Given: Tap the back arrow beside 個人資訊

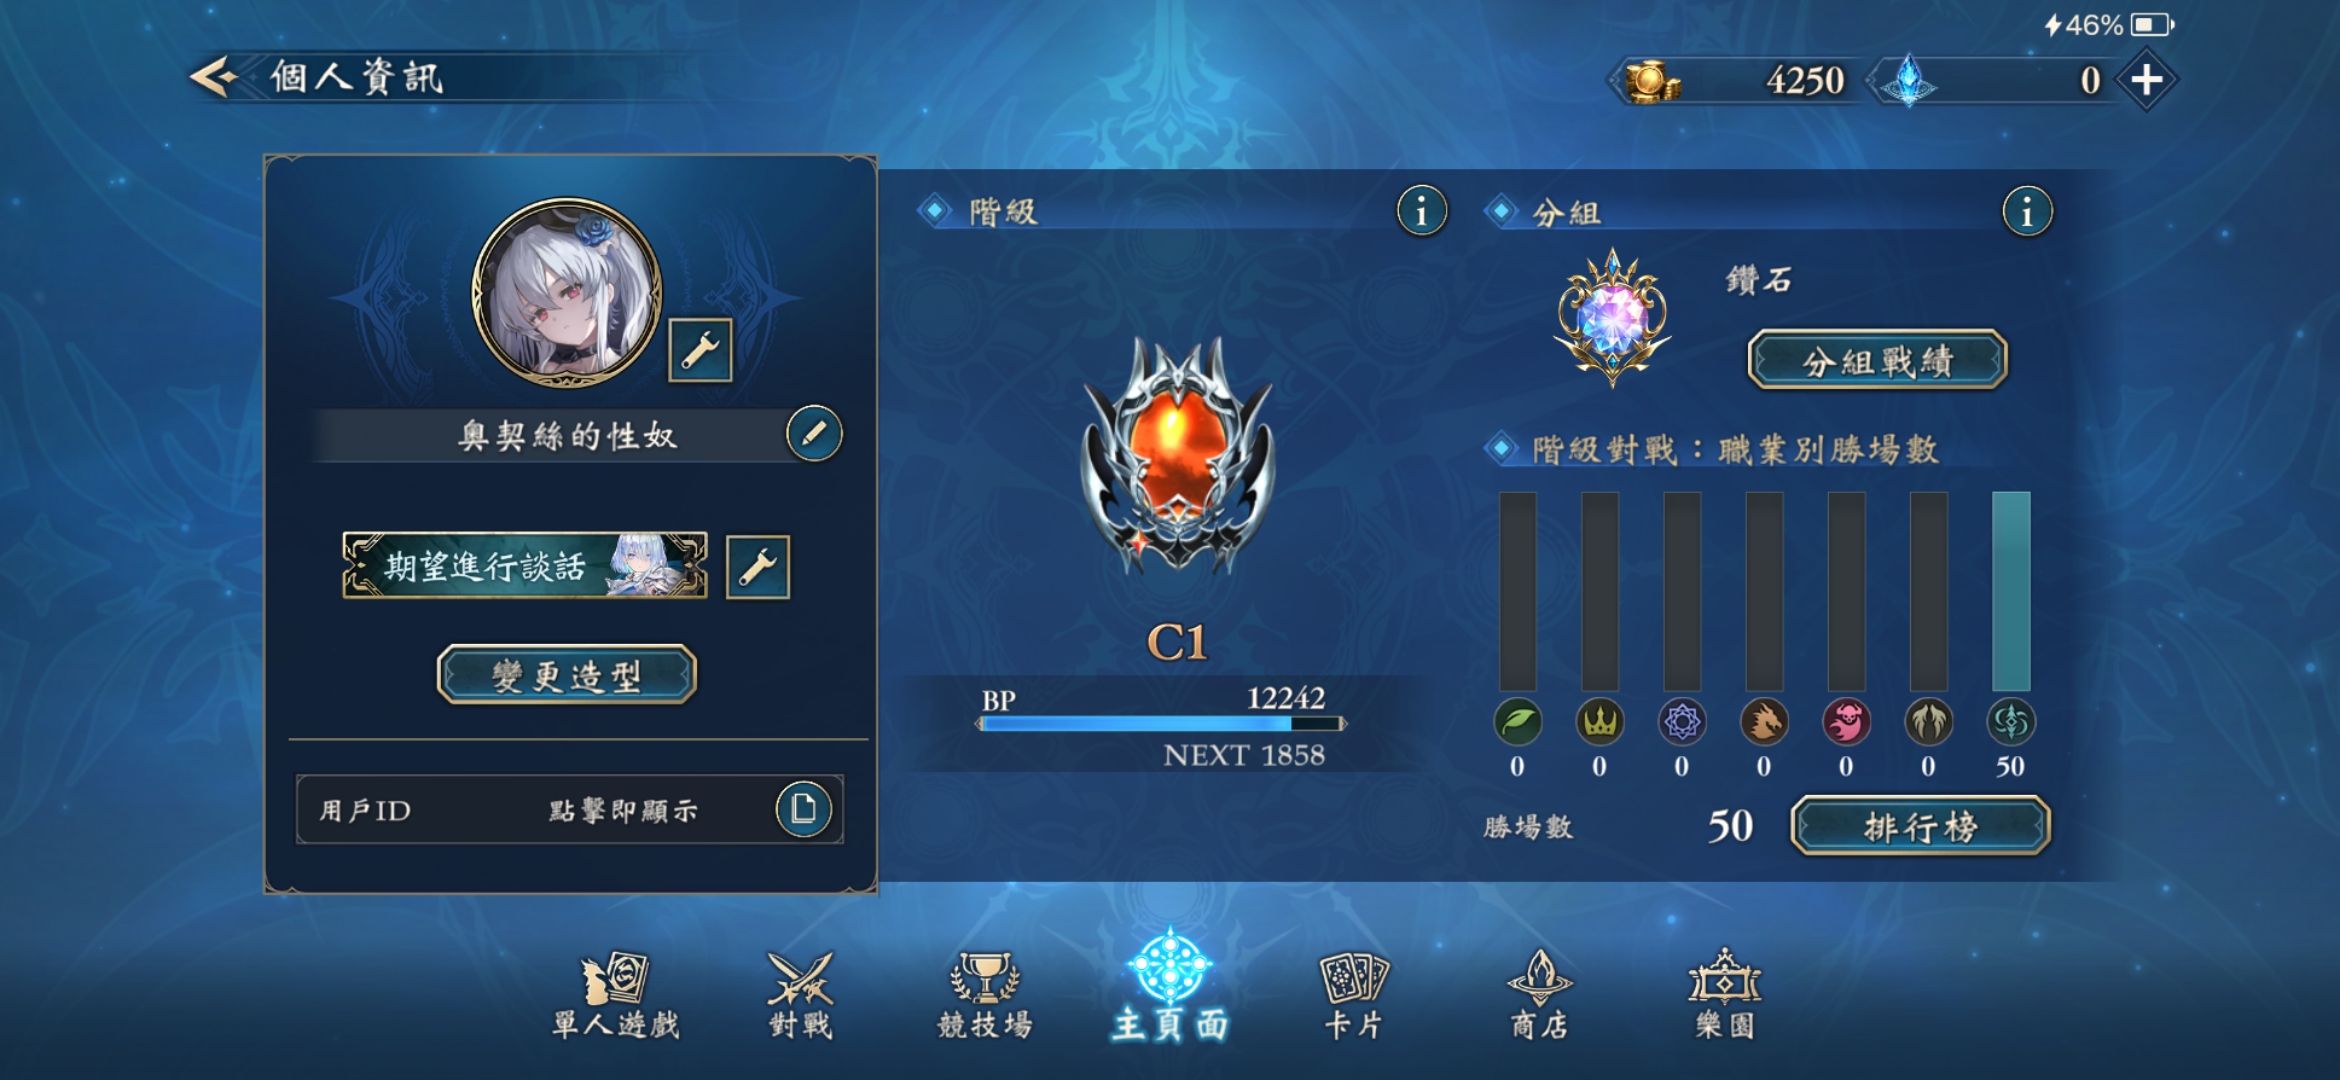Looking at the screenshot, I should pyautogui.click(x=213, y=76).
